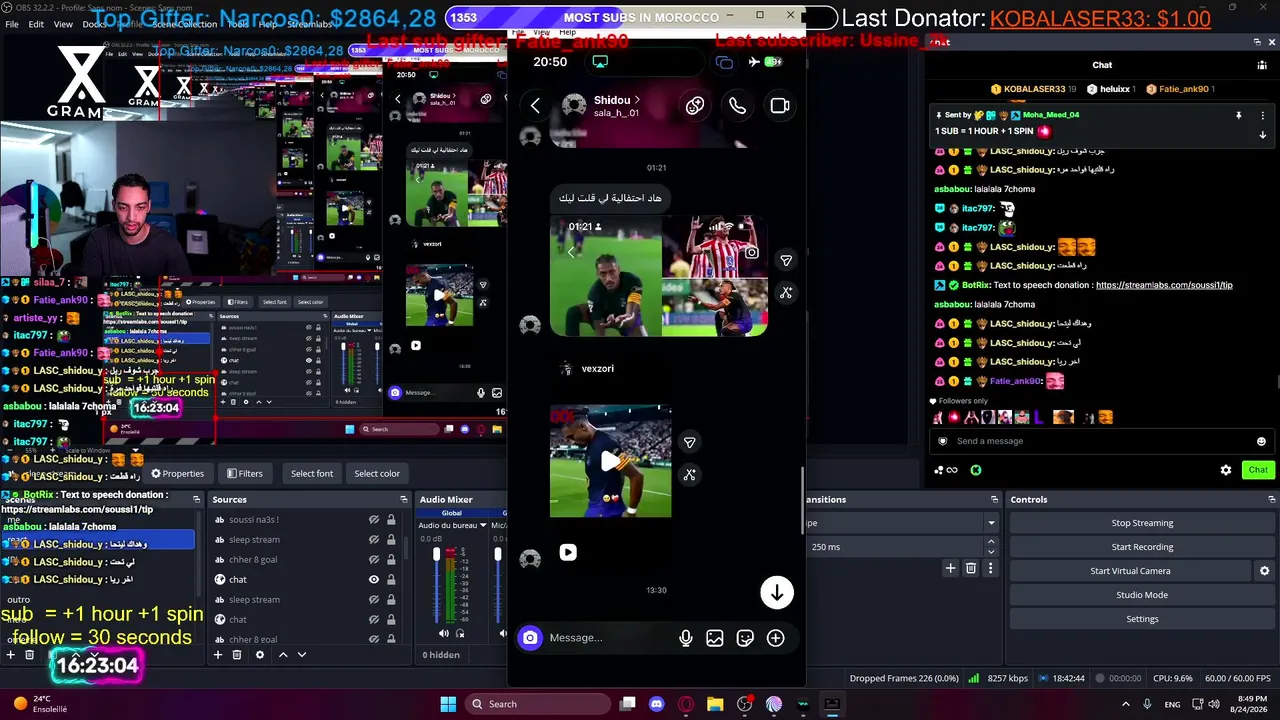Open the camera in the message bar

(x=530, y=638)
